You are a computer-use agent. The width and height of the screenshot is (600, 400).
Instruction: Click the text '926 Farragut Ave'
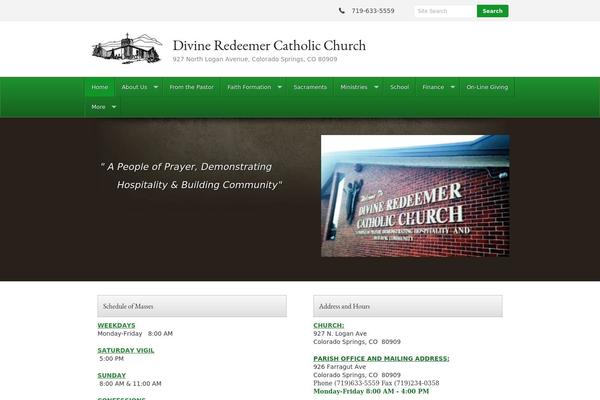(339, 367)
